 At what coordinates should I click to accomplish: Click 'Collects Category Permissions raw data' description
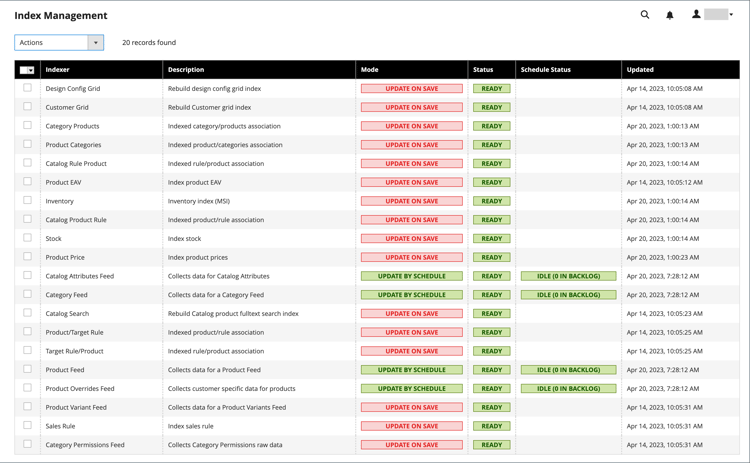point(225,445)
